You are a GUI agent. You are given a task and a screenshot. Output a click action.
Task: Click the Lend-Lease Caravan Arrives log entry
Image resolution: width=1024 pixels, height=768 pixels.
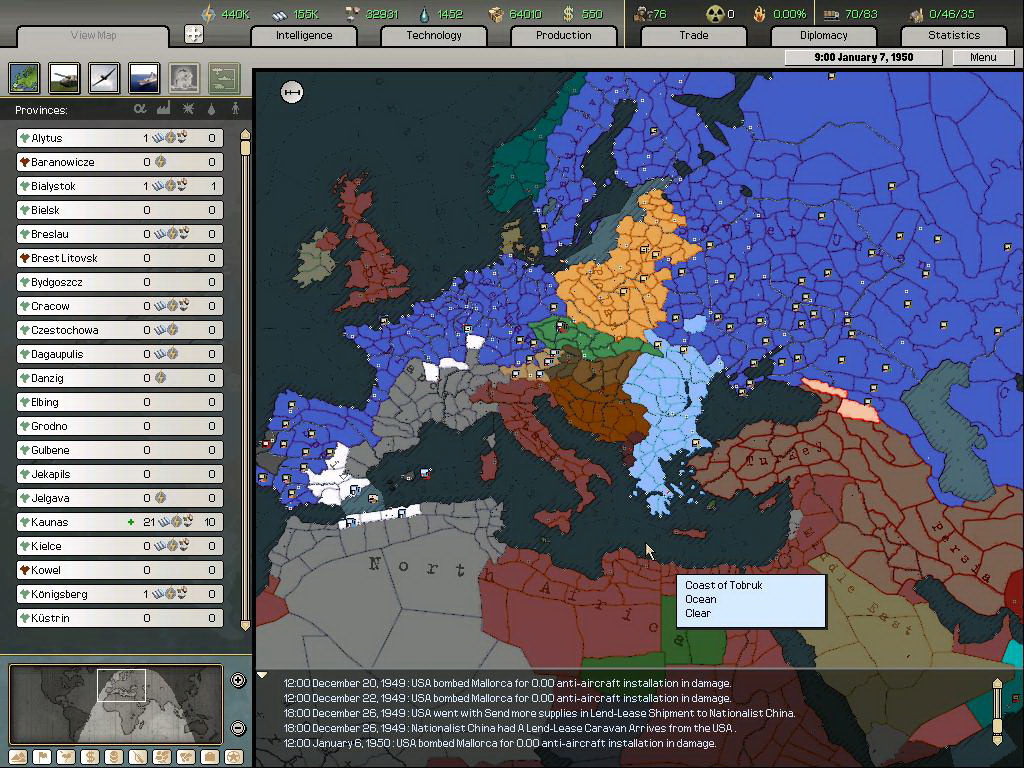click(509, 728)
